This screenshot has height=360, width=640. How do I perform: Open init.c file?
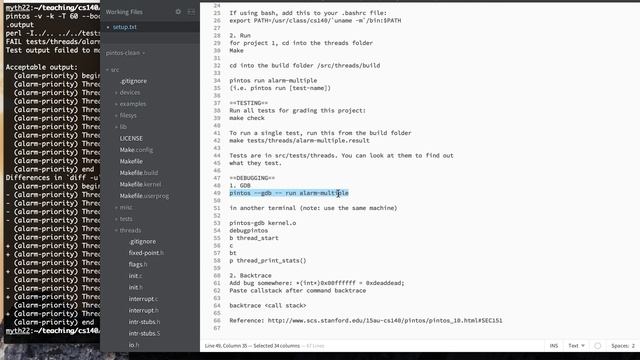coord(135,276)
